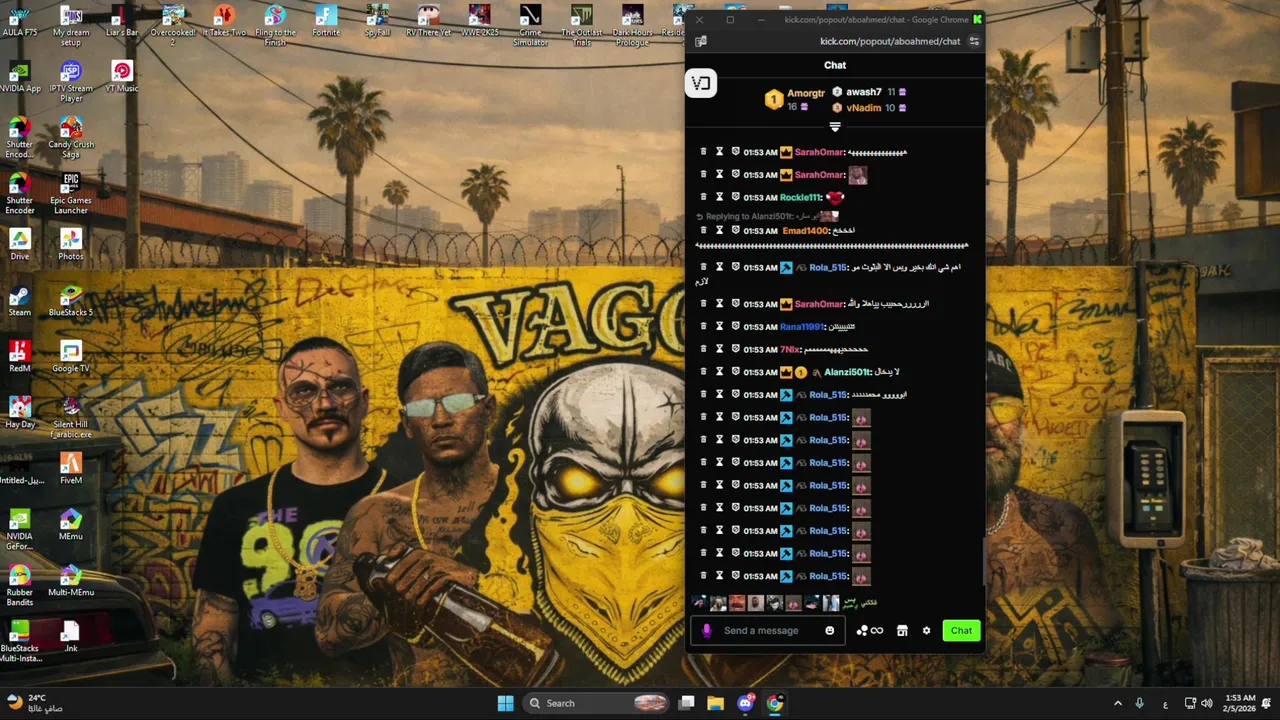Viewport: 1280px width, 720px height.
Task: Open Rana11991 username in chat
Action: (x=802, y=327)
